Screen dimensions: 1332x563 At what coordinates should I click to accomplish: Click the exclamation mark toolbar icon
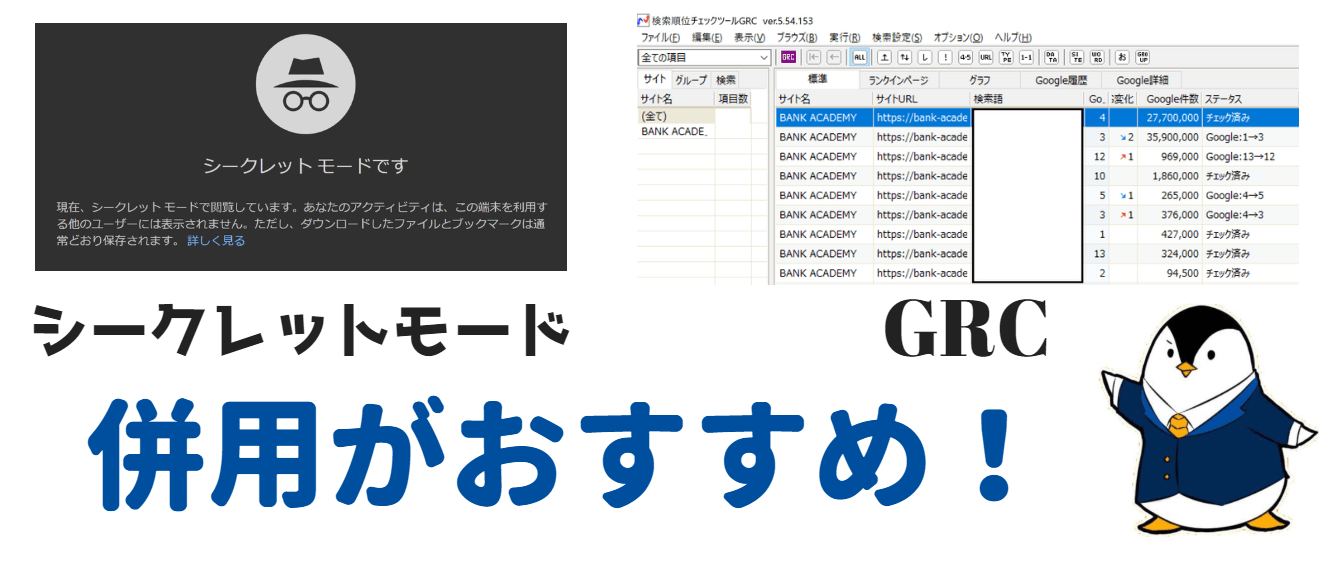(945, 57)
